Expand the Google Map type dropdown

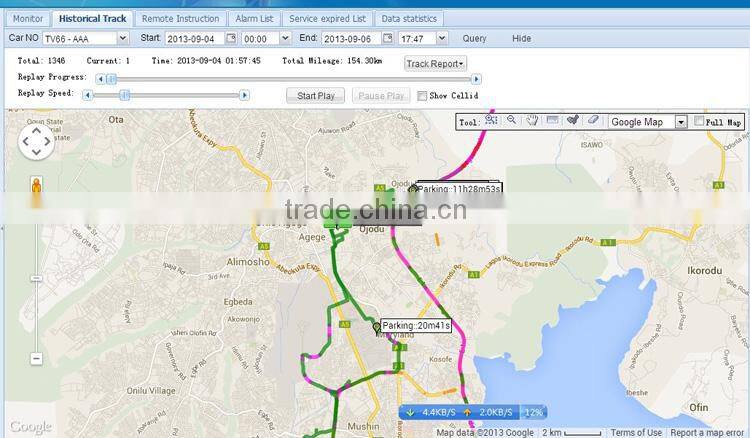pyautogui.click(x=680, y=122)
